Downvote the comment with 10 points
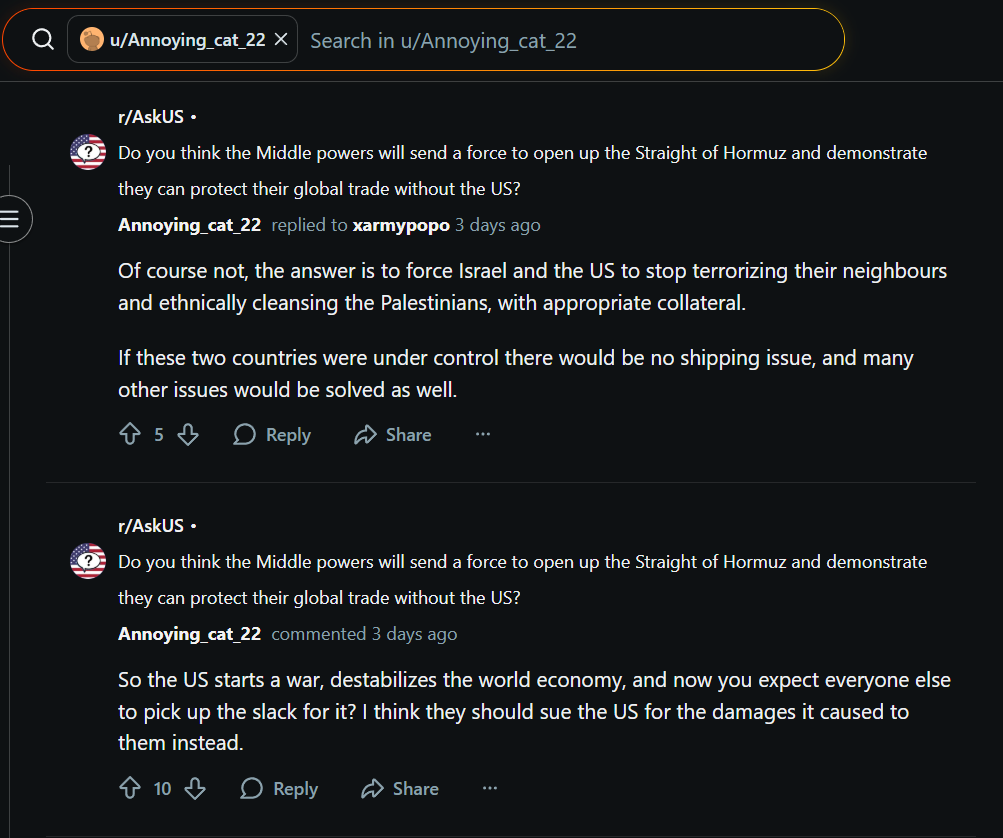The width and height of the screenshot is (1003, 838). tap(195, 788)
